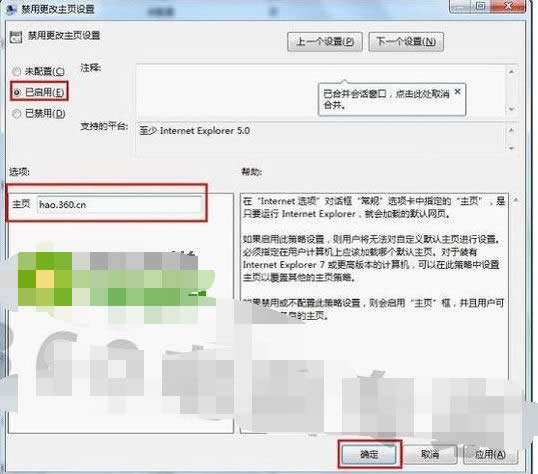The height and width of the screenshot is (474, 538).
Task: Select the 未配置(C) radio button
Action: coord(16,71)
